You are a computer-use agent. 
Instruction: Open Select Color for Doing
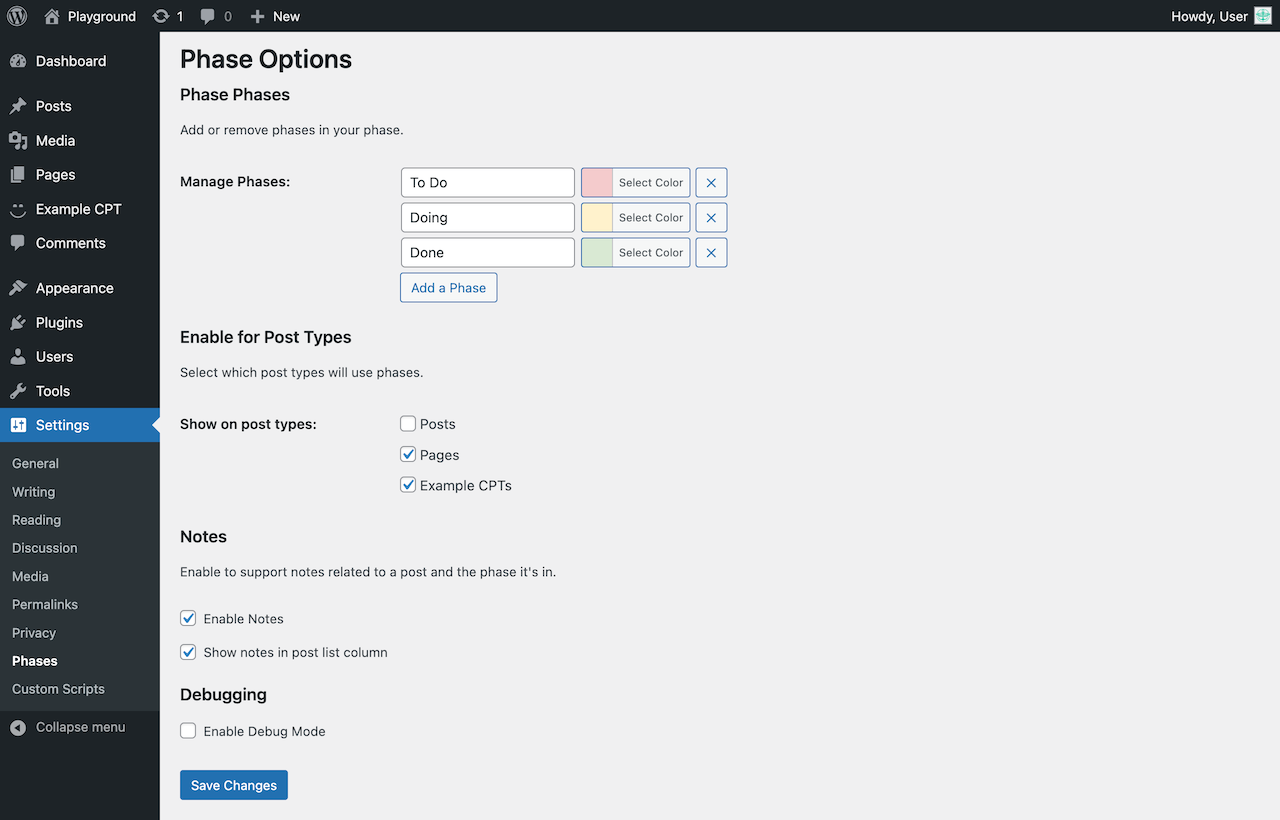tap(651, 218)
